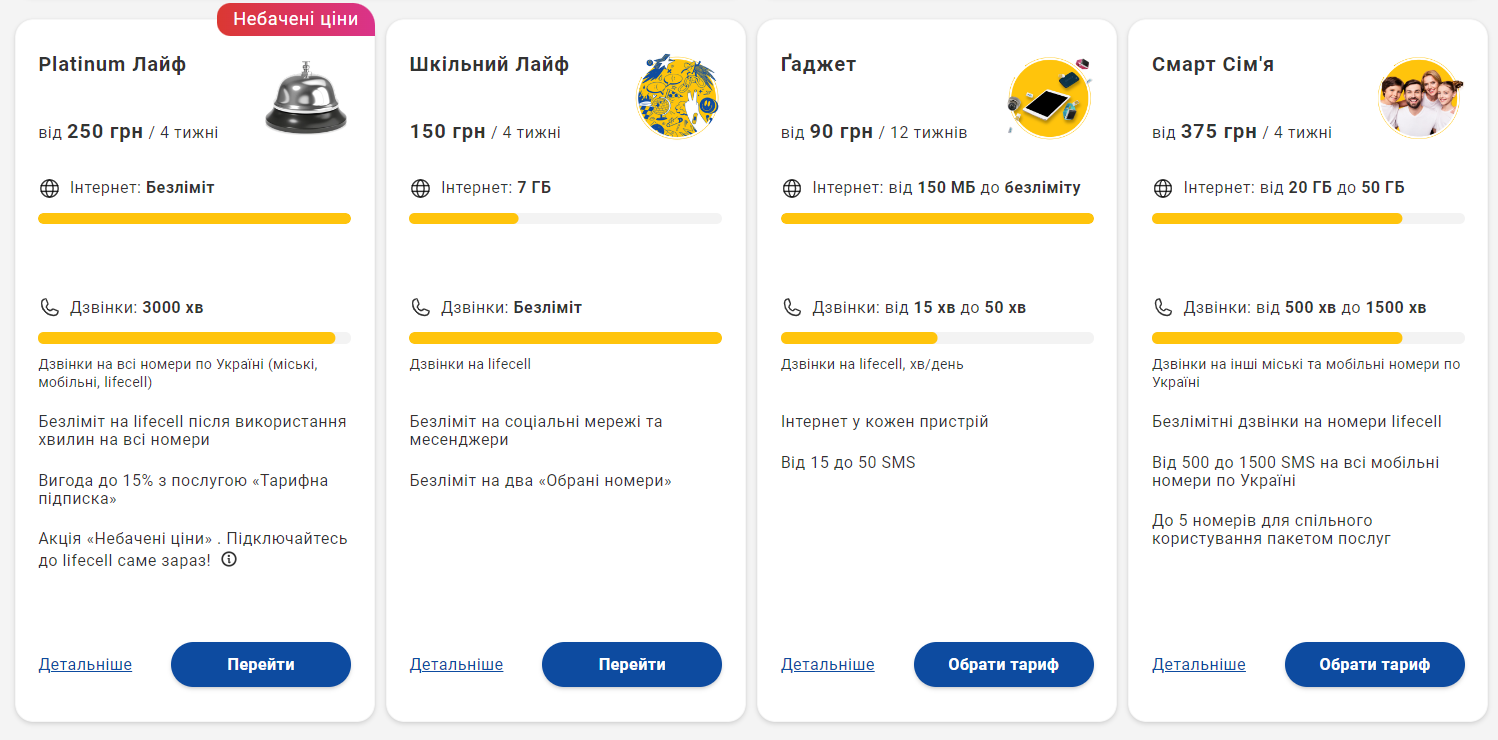Image resolution: width=1498 pixels, height=740 pixels.
Task: Click the Шкільний Лайф round illustration
Action: (x=677, y=98)
